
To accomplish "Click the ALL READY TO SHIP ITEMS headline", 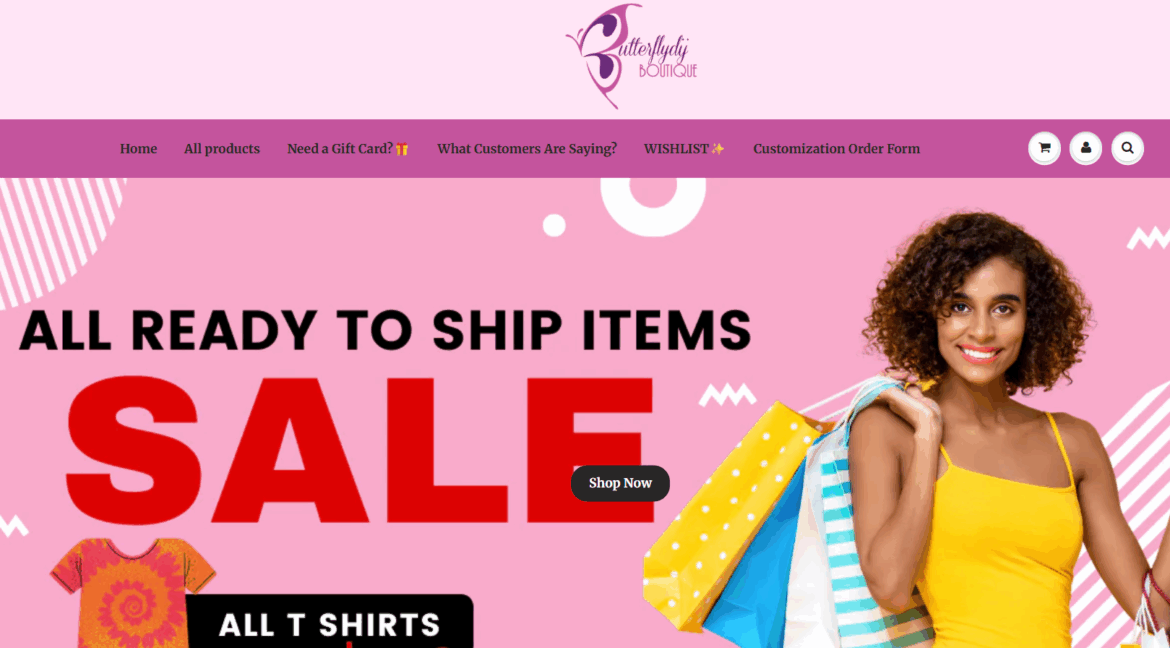I will 385,329.
